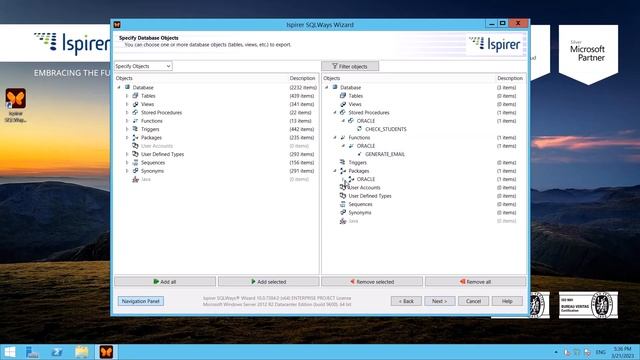The width and height of the screenshot is (640, 360).
Task: Expand Stored Procedures node in left tree
Action: click(127, 113)
